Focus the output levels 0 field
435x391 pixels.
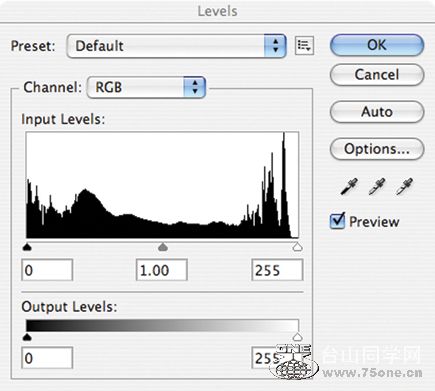tap(47, 358)
